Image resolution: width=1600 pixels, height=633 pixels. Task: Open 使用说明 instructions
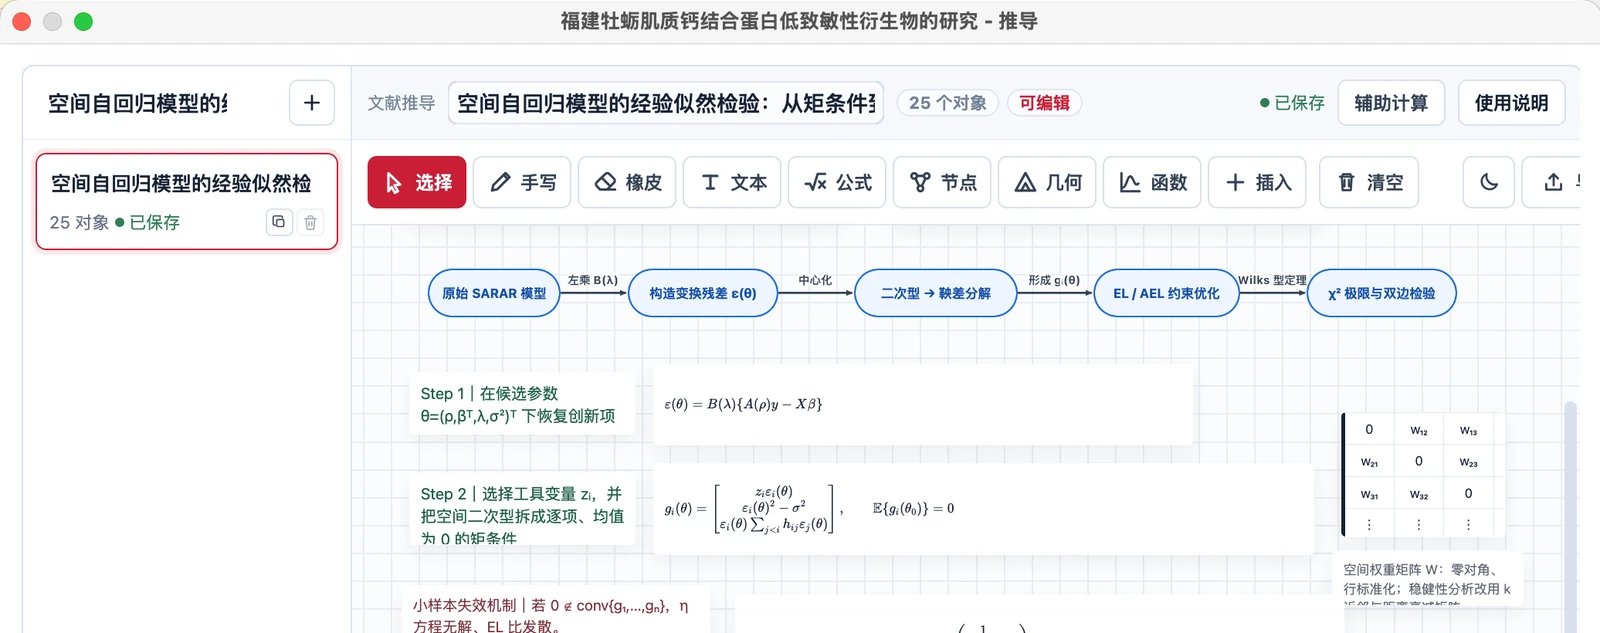pos(1511,103)
